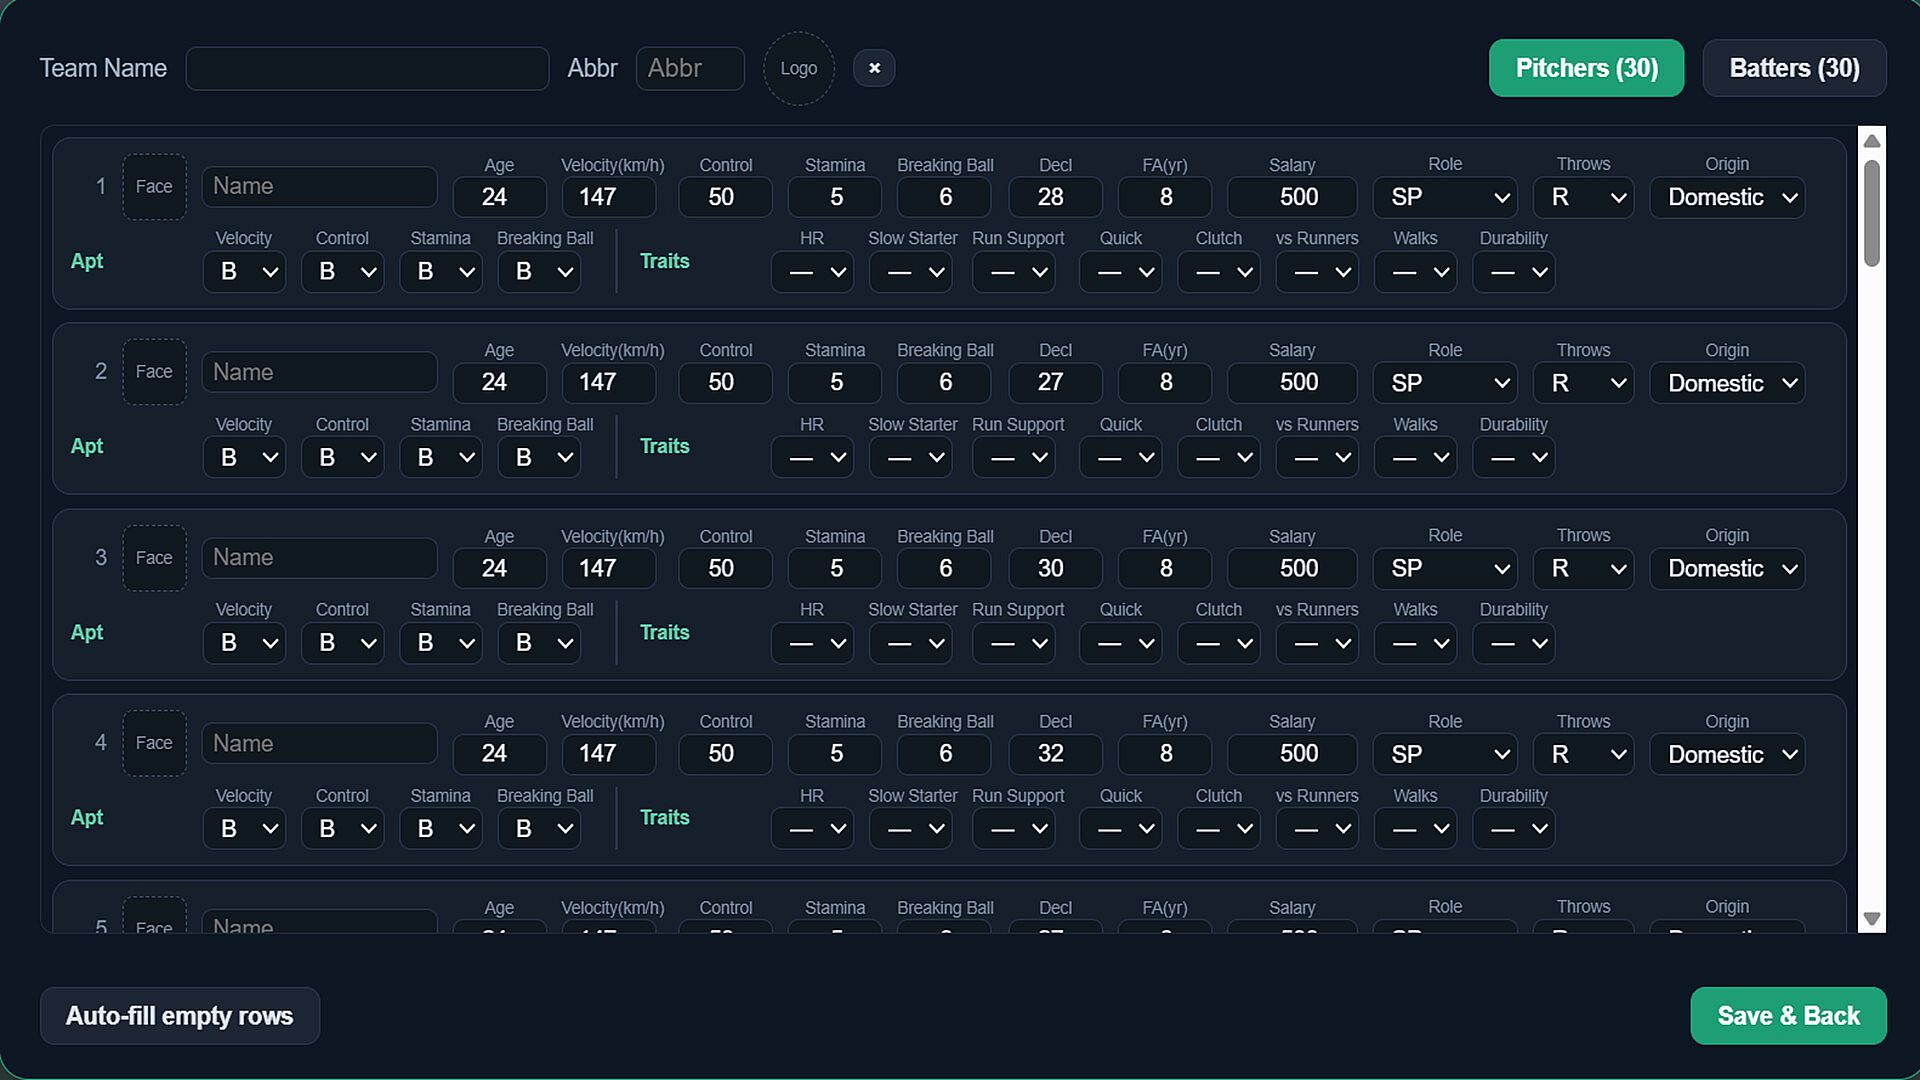The width and height of the screenshot is (1920, 1080).
Task: Open Velocity aptitude dropdown for pitcher 4
Action: click(244, 828)
